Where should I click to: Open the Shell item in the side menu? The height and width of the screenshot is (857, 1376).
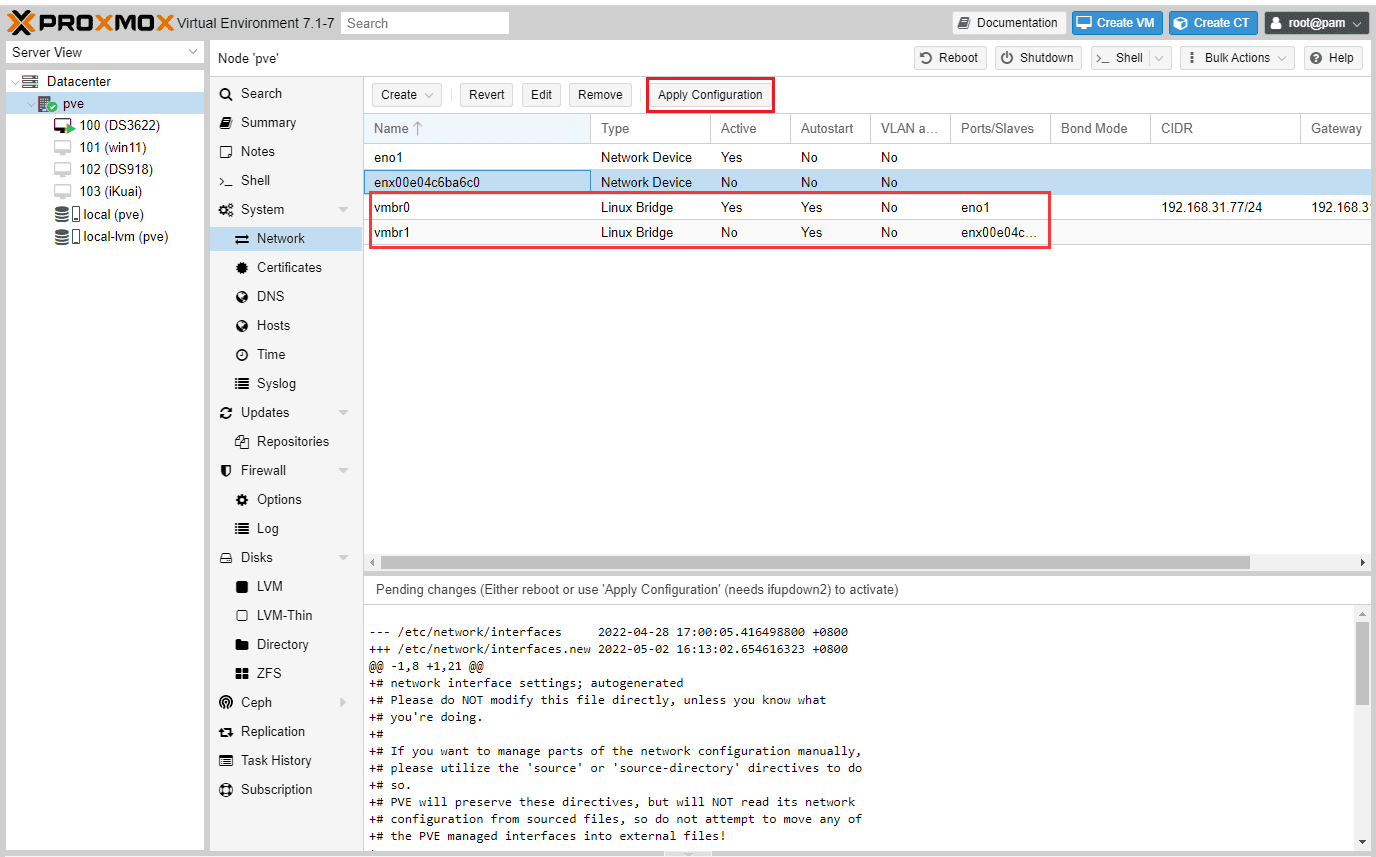[x=285, y=180]
